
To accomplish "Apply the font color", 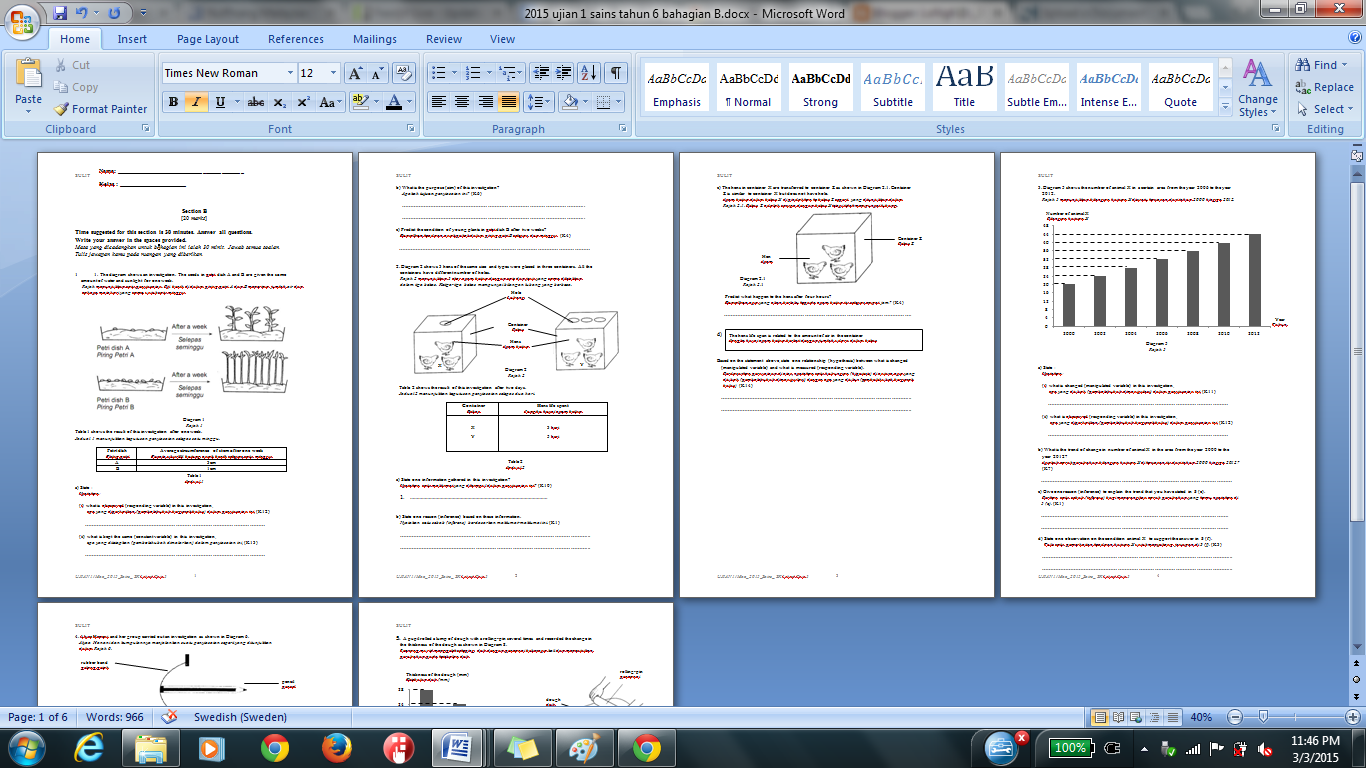I will pyautogui.click(x=395, y=102).
